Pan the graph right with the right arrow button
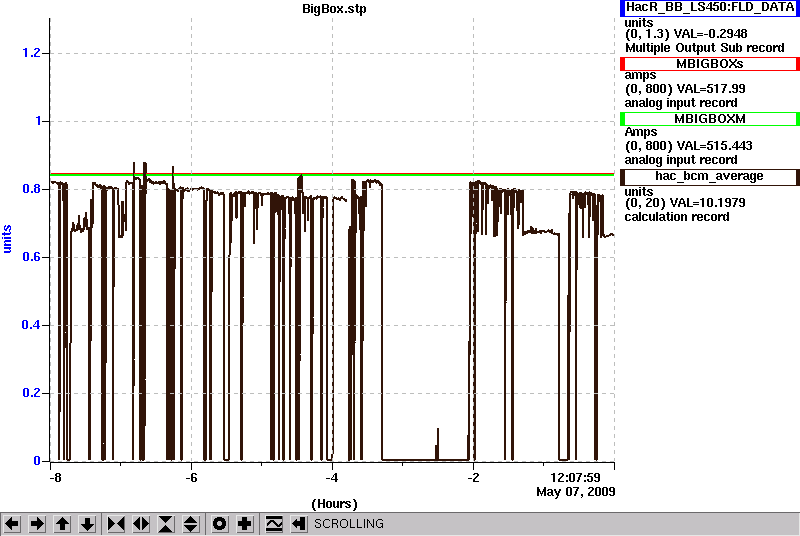Viewport: 800px width, 536px height. coord(37,524)
